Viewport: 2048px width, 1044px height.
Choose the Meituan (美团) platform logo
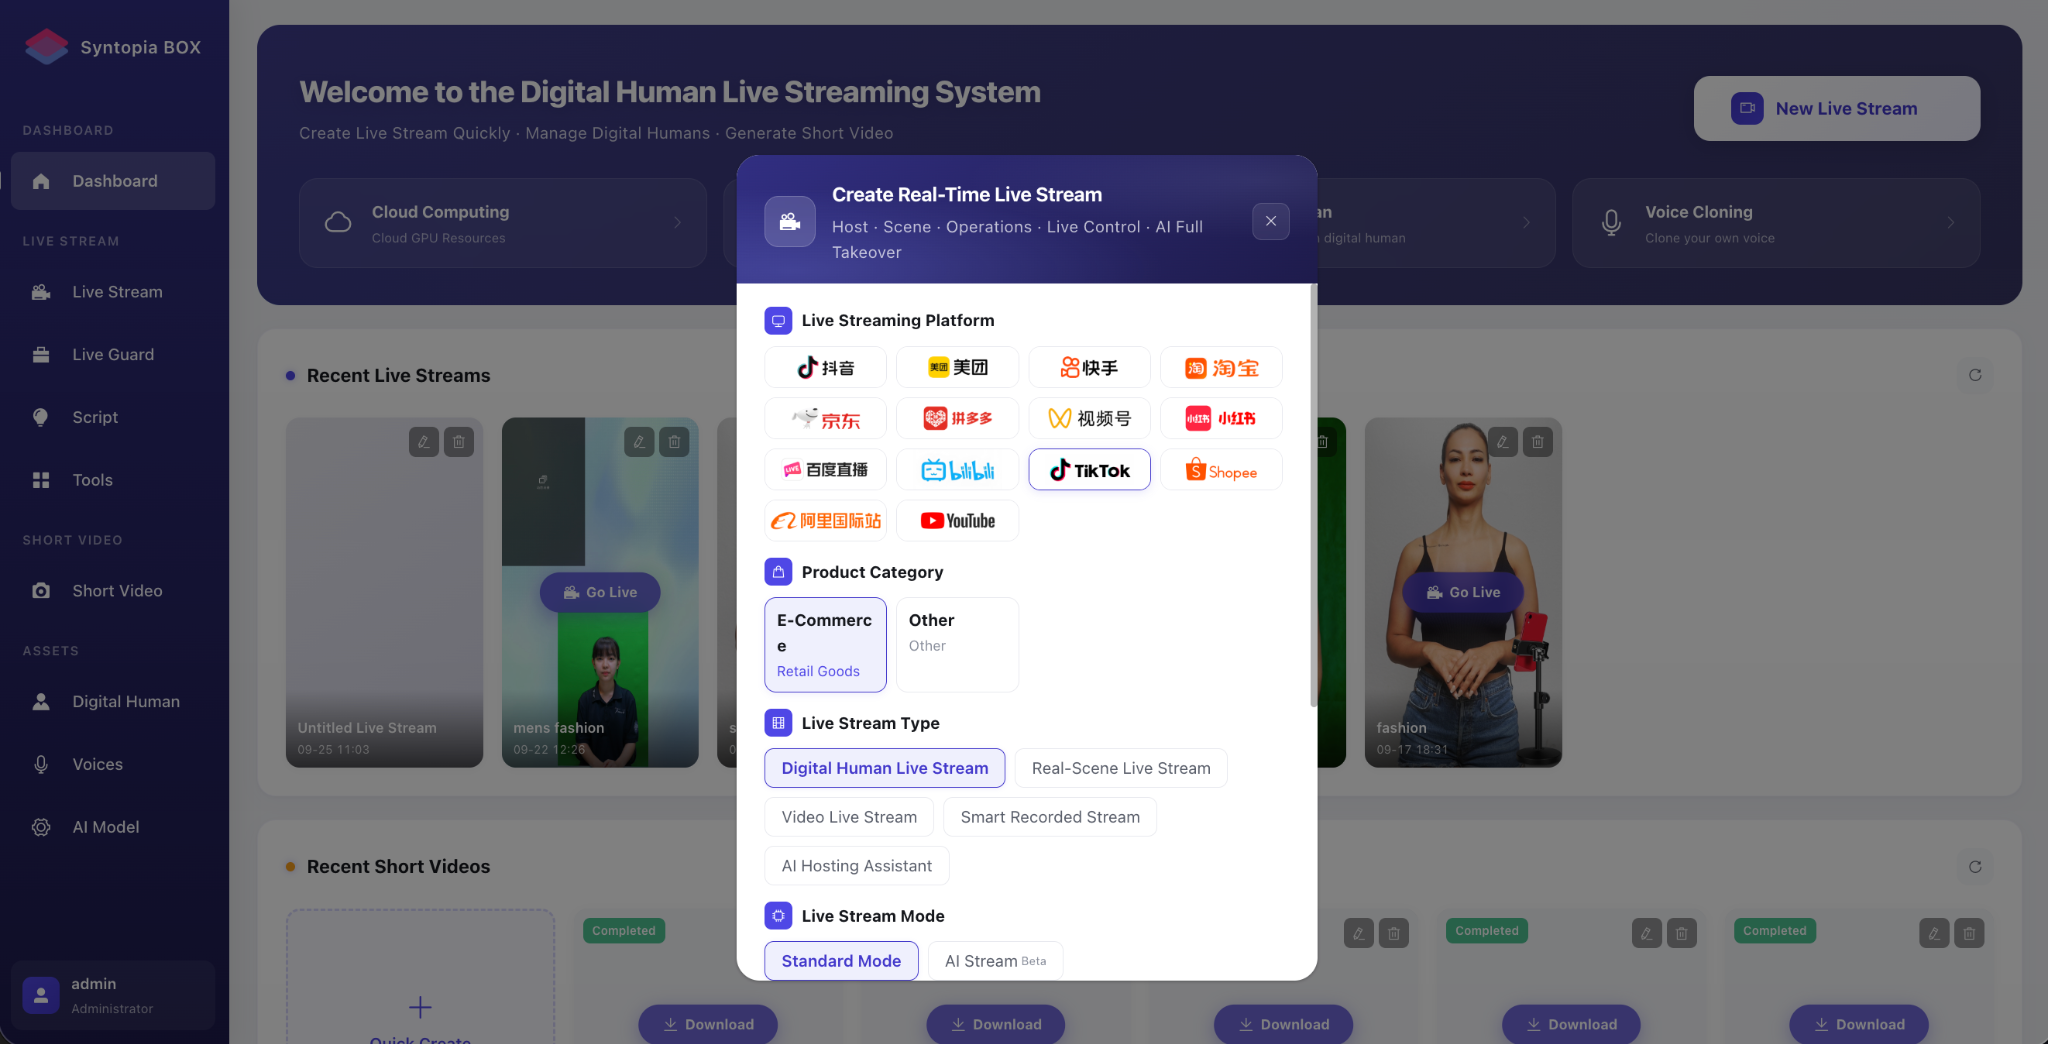(957, 368)
